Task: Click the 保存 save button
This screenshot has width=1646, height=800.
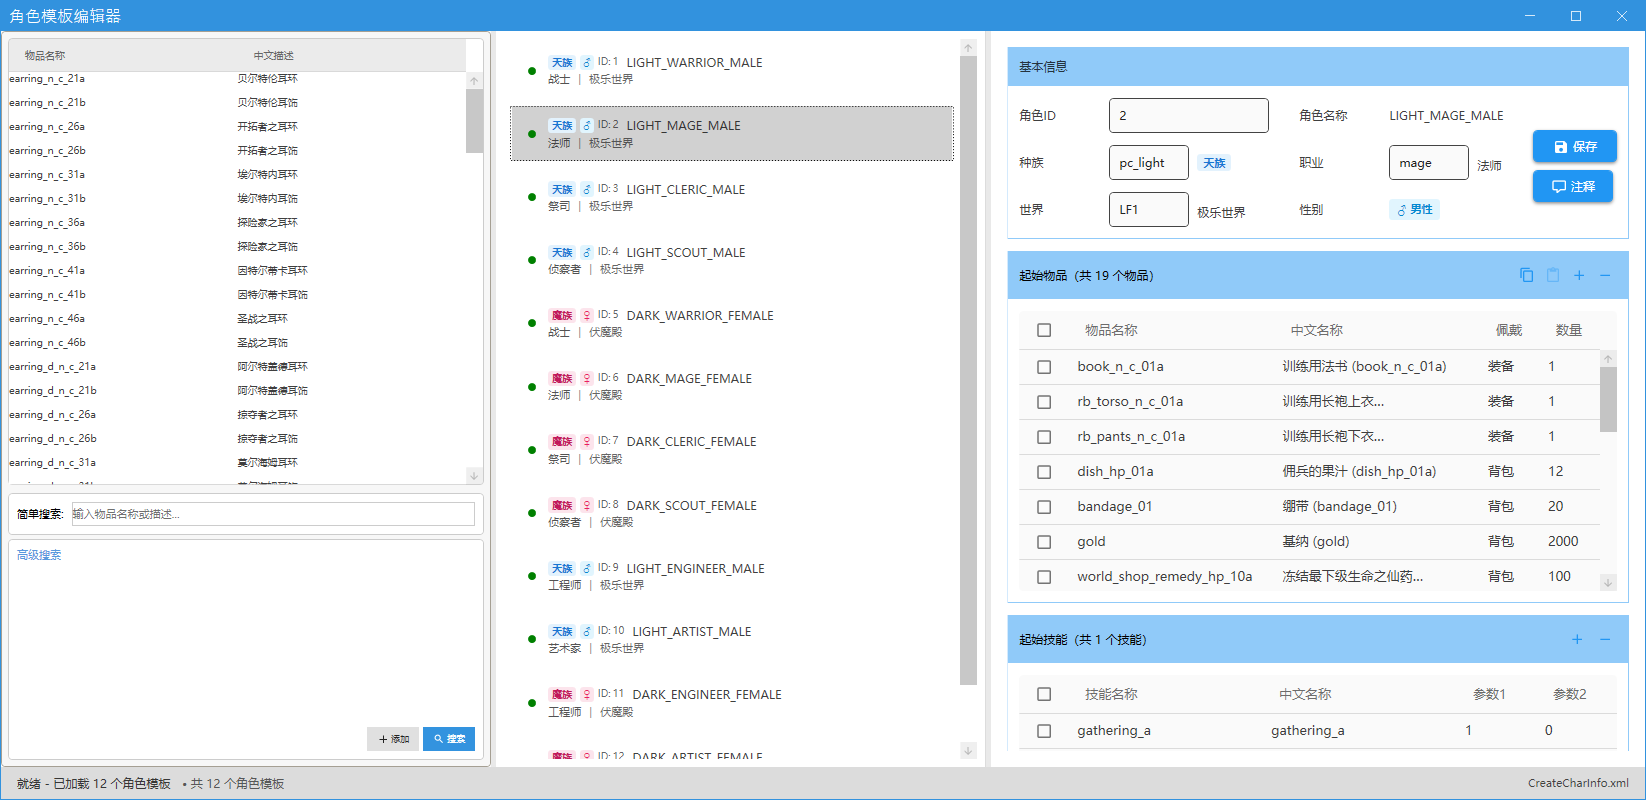Action: click(x=1574, y=147)
